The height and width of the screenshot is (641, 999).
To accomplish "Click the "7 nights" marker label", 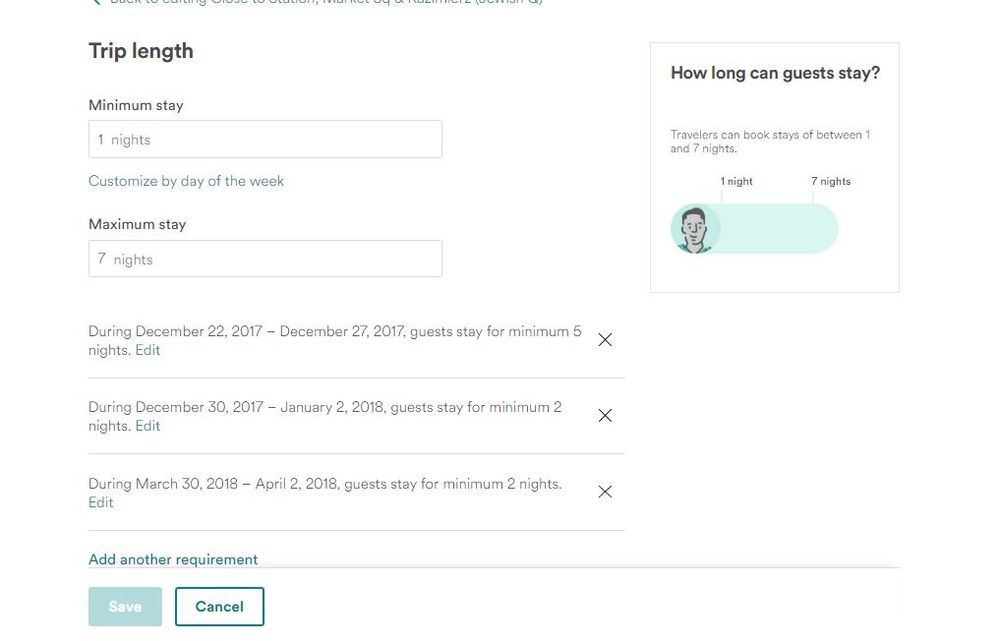I will pyautogui.click(x=831, y=182).
